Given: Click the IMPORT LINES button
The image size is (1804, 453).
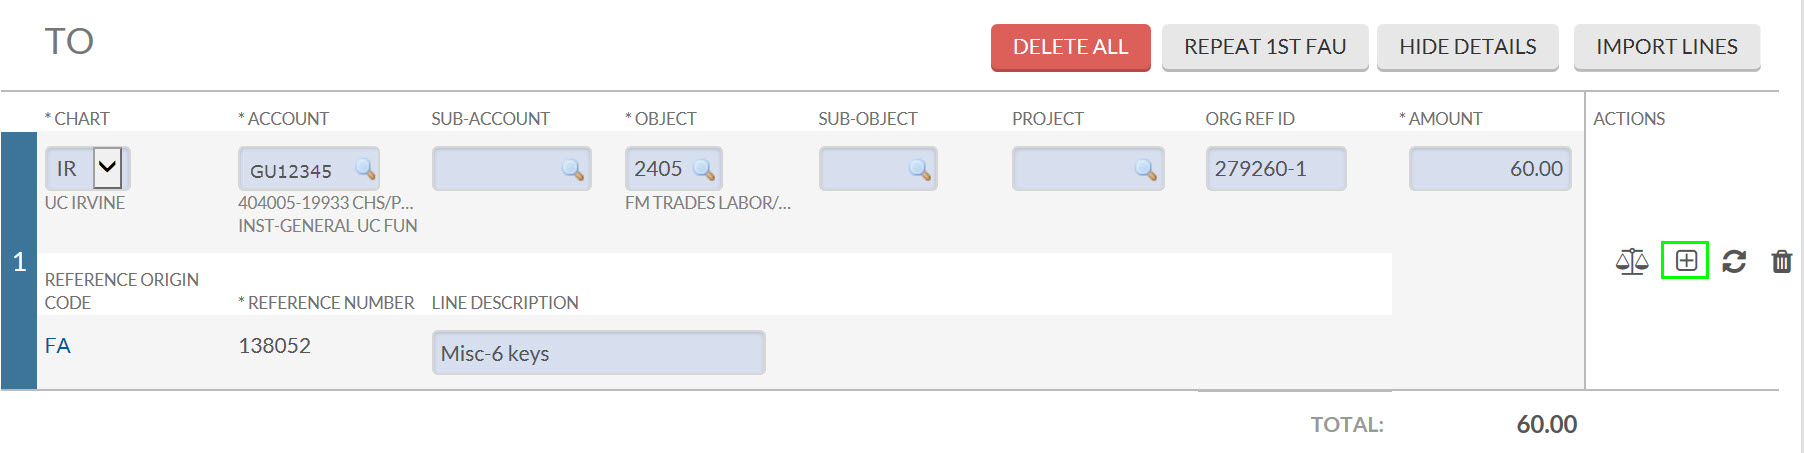Looking at the screenshot, I should 1667,47.
